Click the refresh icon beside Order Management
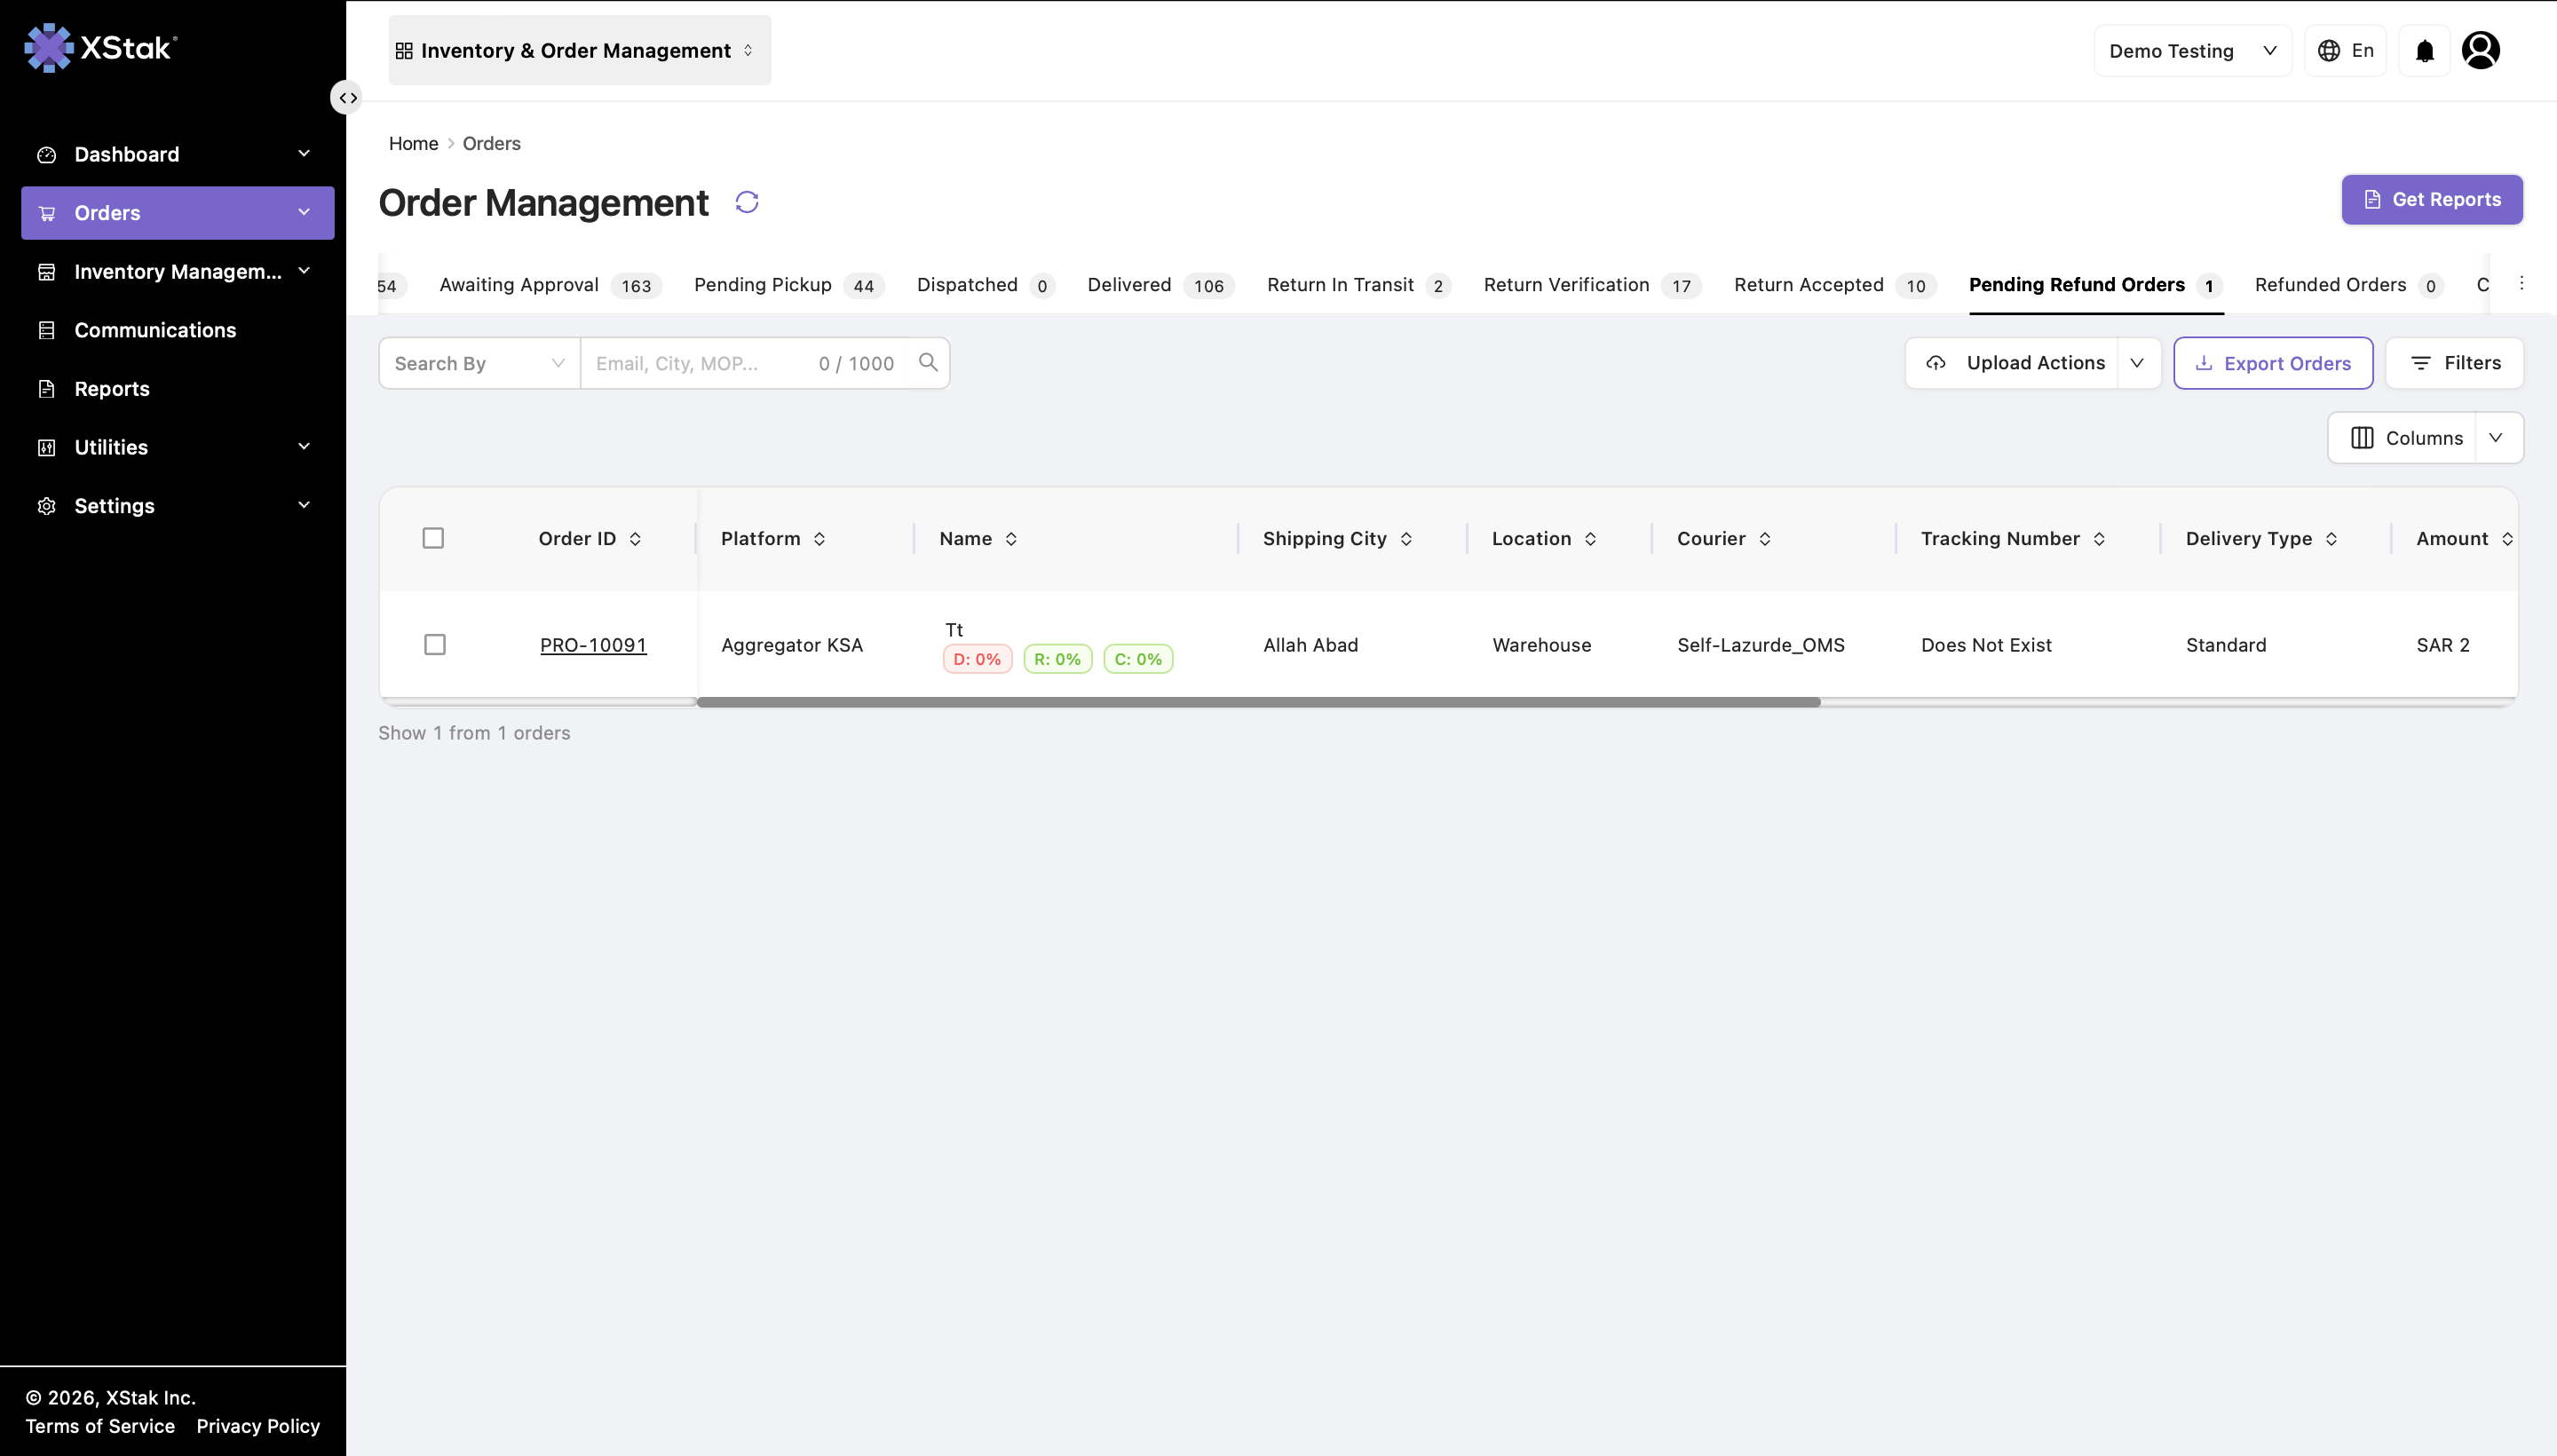The image size is (2557, 1456). click(747, 202)
